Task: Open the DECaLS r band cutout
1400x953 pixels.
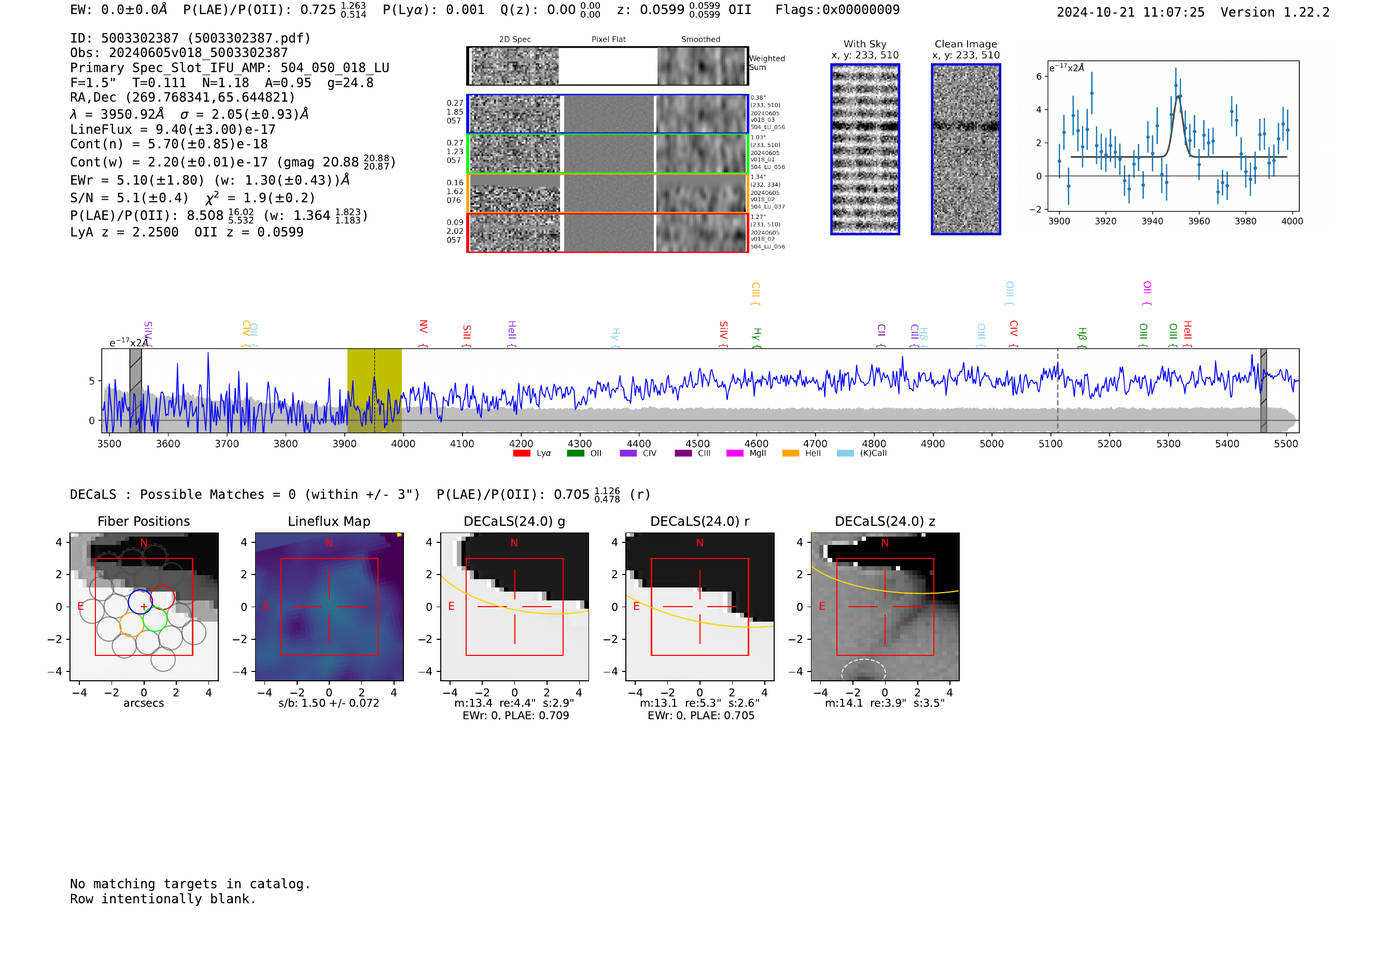Action: [699, 606]
